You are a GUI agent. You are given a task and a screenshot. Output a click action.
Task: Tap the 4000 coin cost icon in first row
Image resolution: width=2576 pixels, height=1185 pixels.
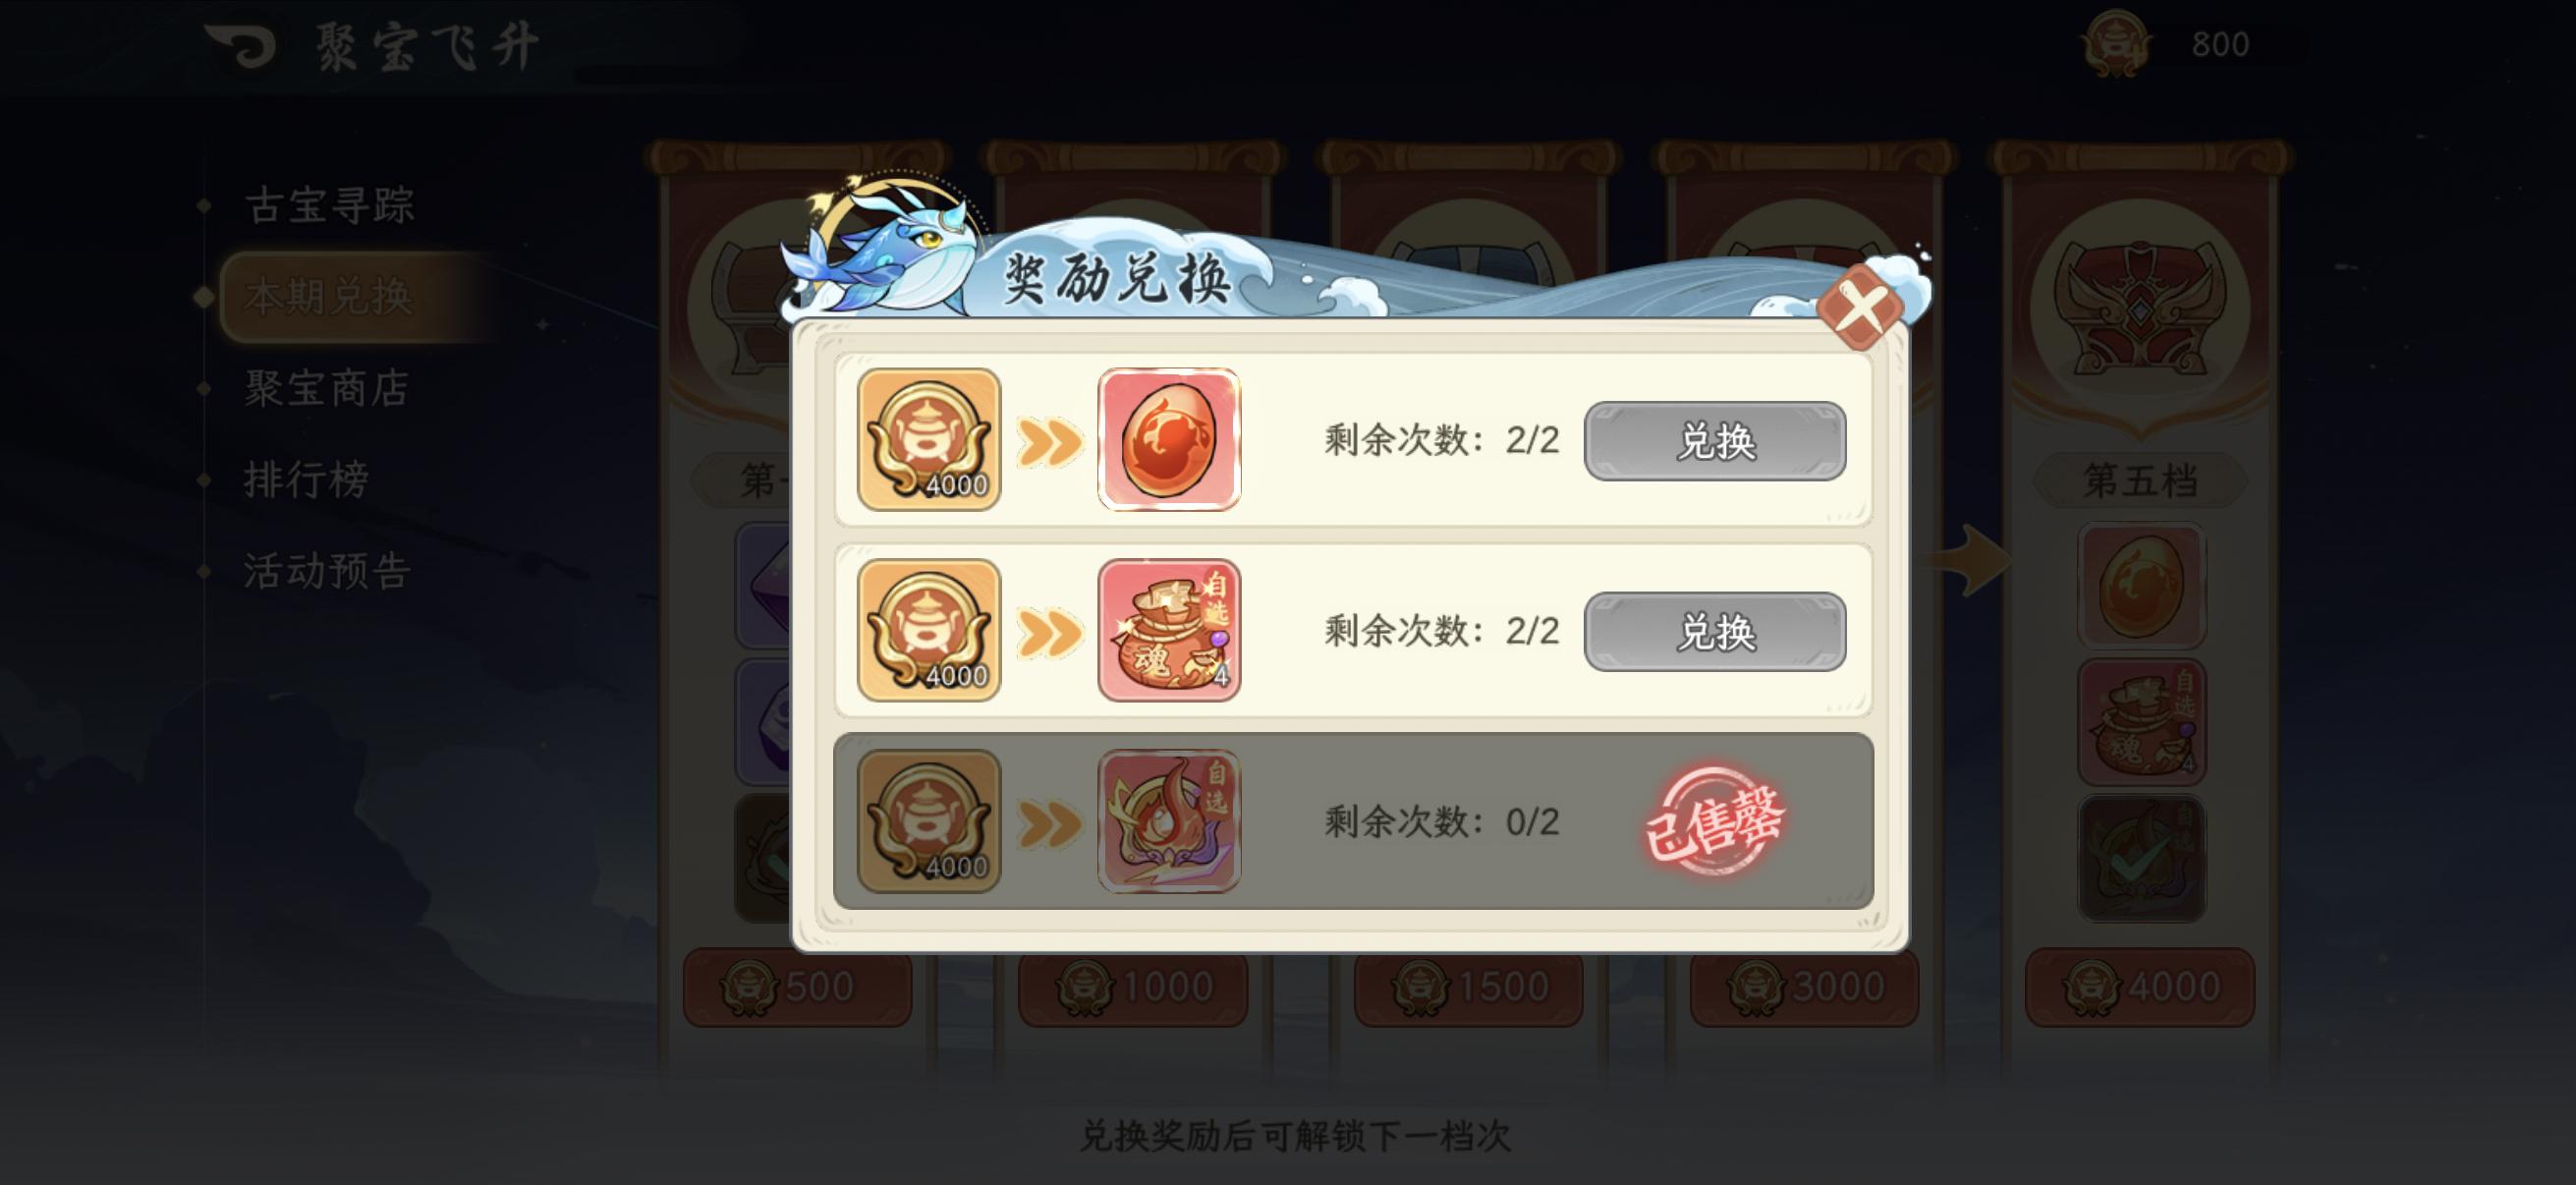[929, 440]
